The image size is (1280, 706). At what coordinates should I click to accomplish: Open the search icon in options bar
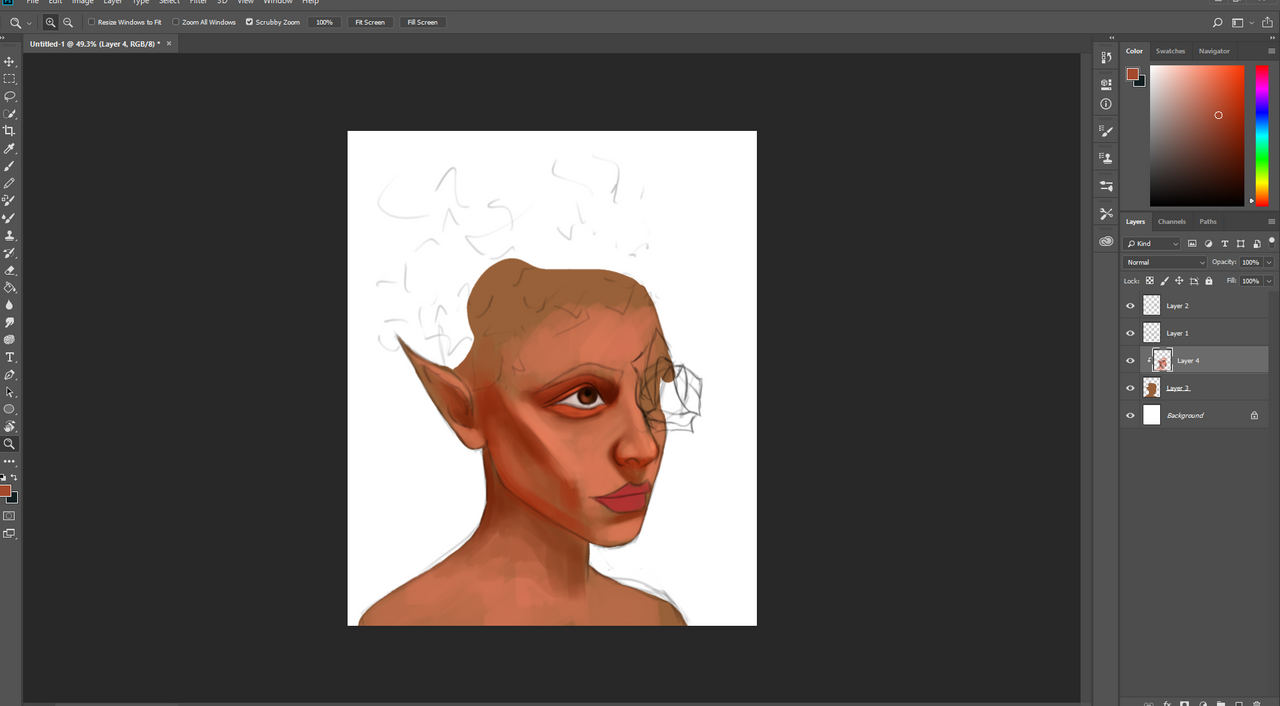point(1217,22)
